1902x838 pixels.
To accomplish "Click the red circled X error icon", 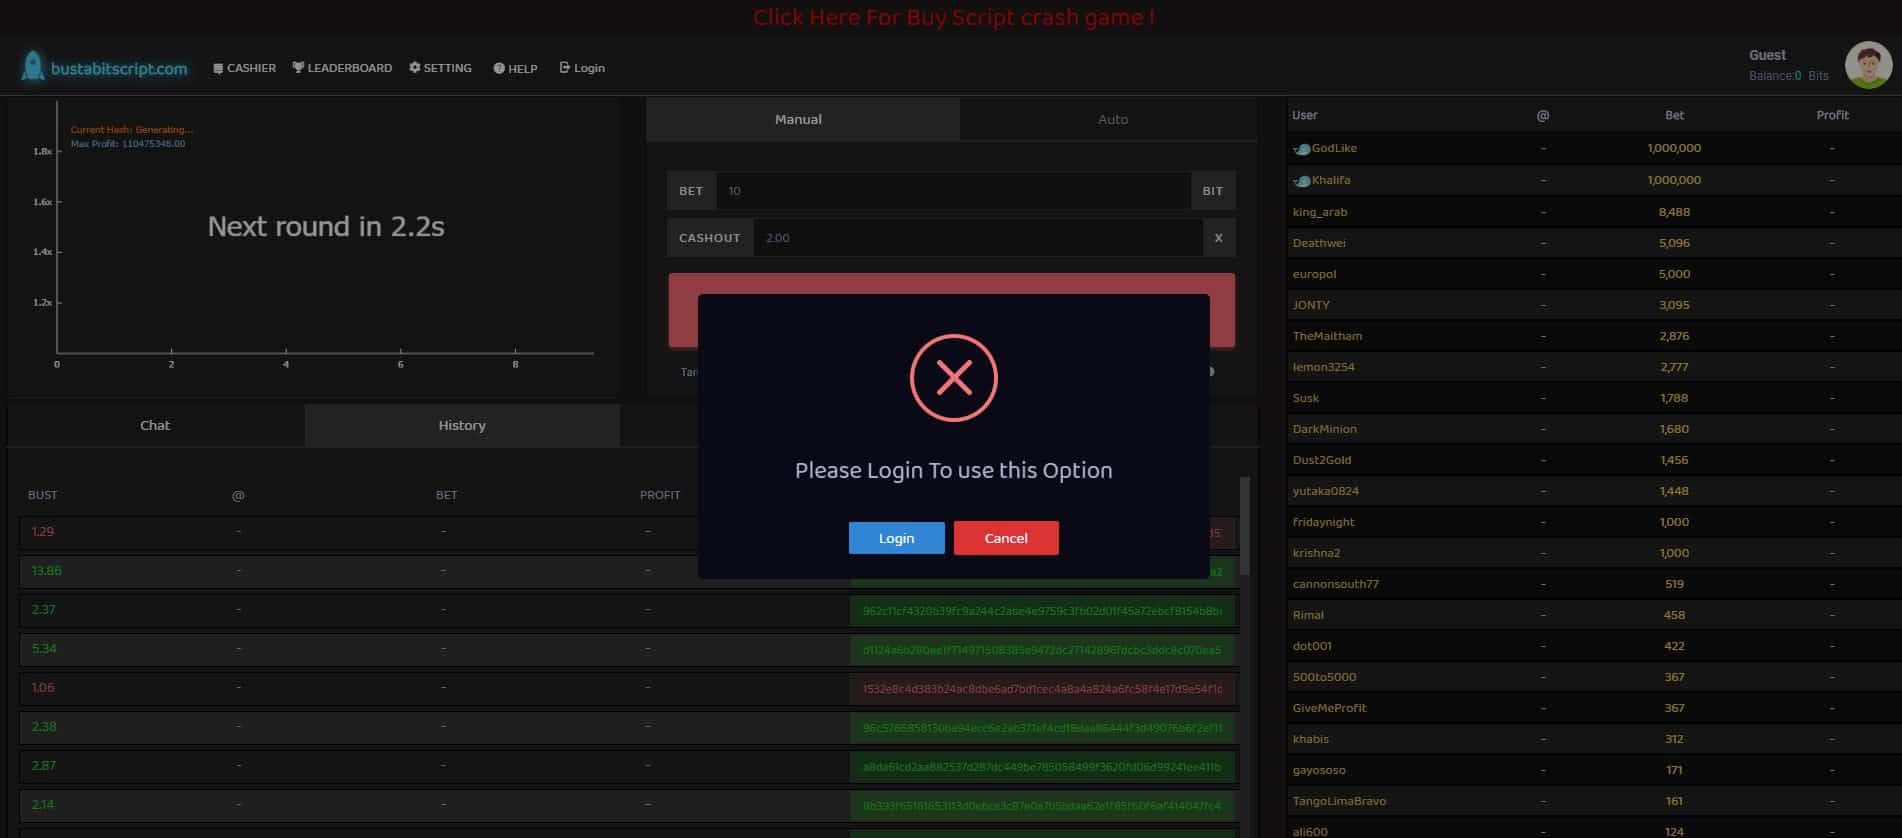I will coord(954,378).
